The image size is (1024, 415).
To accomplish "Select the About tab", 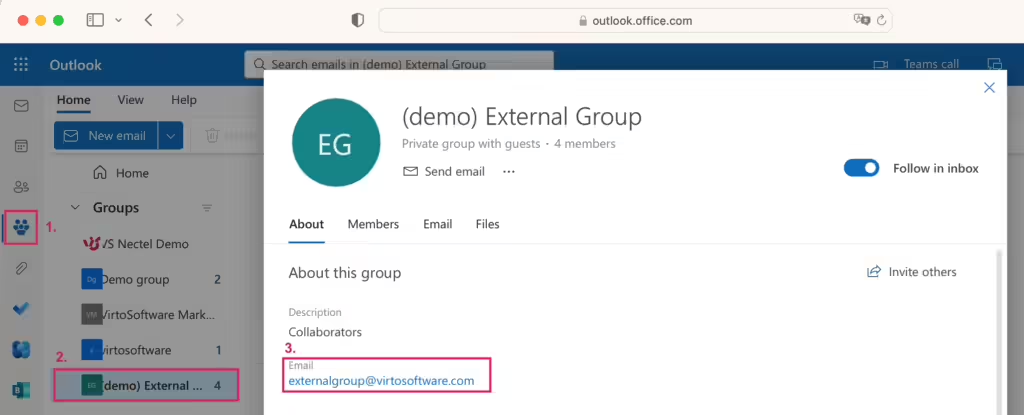I will (306, 224).
